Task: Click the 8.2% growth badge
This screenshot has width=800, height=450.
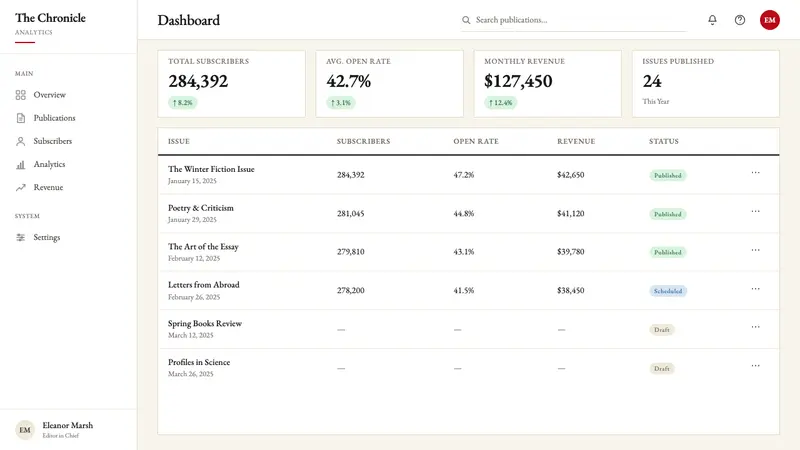Action: (183, 103)
